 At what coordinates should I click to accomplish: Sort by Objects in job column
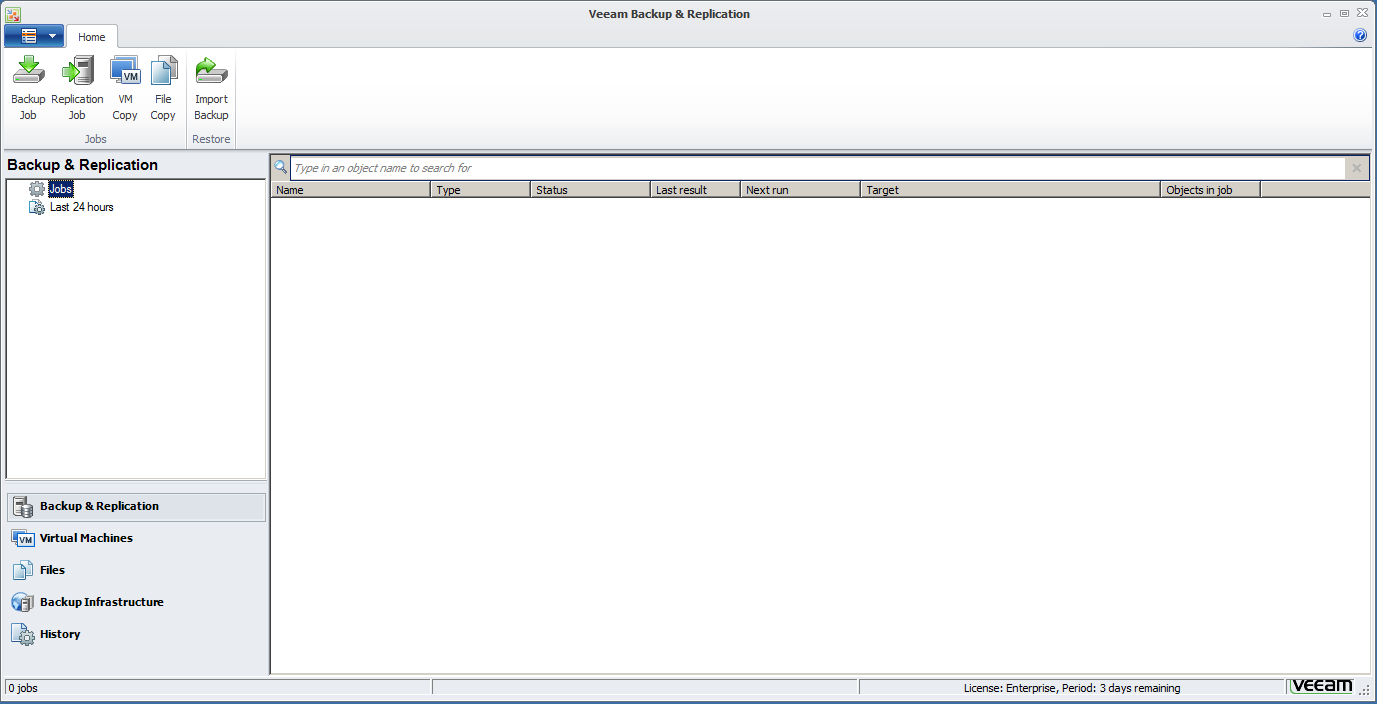(x=1210, y=190)
